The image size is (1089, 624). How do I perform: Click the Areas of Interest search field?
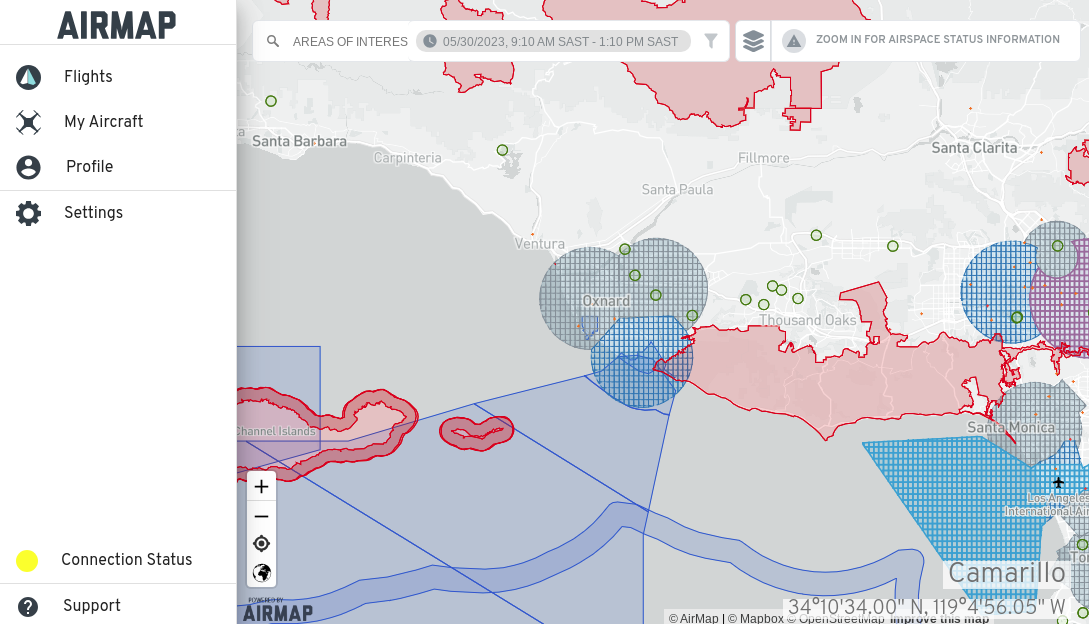pos(350,42)
